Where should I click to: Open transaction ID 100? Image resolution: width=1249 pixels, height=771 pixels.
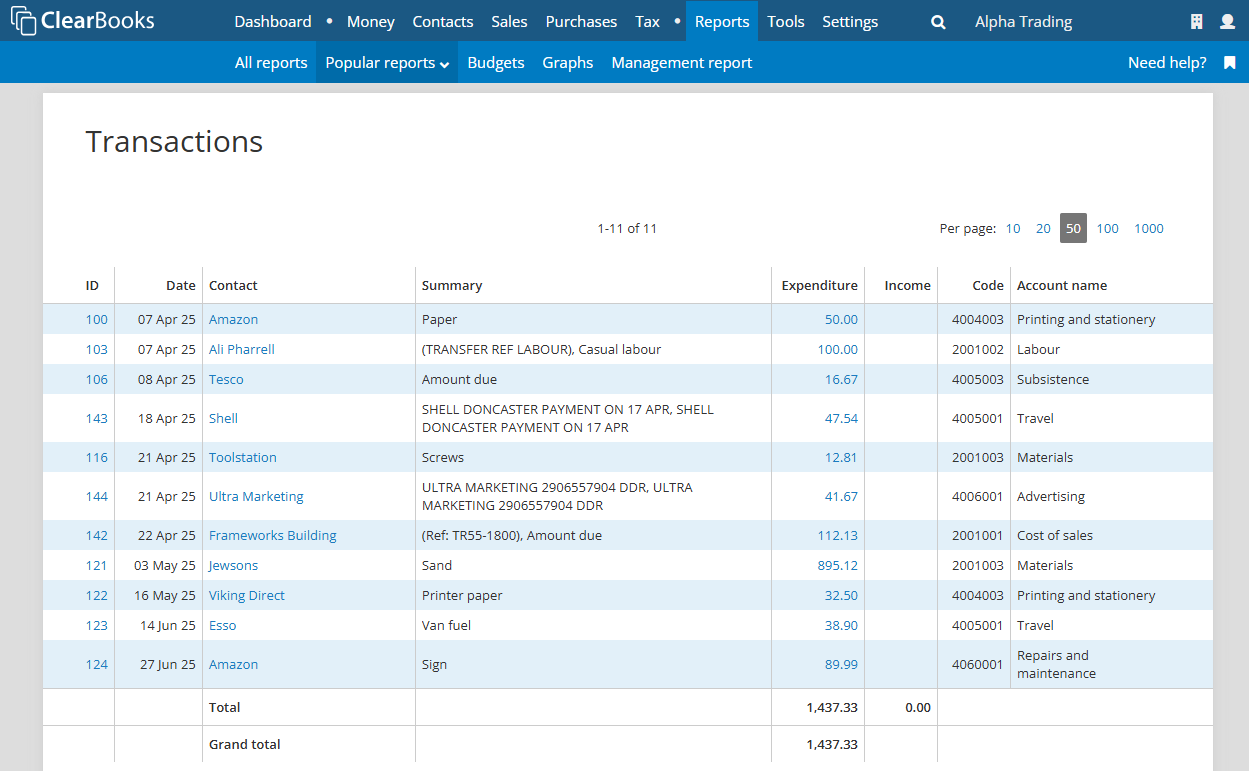pos(96,320)
